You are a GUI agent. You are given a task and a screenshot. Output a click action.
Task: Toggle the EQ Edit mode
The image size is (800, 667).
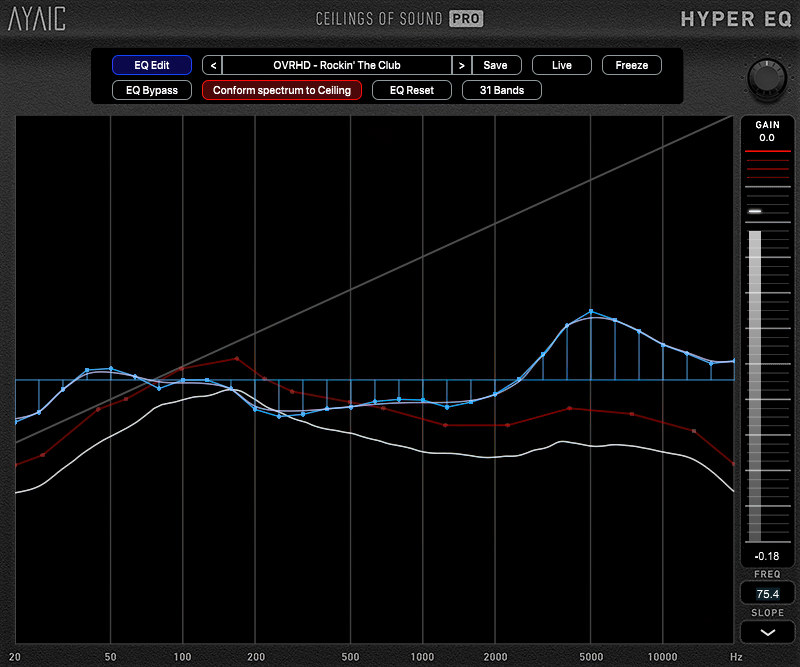tap(152, 65)
